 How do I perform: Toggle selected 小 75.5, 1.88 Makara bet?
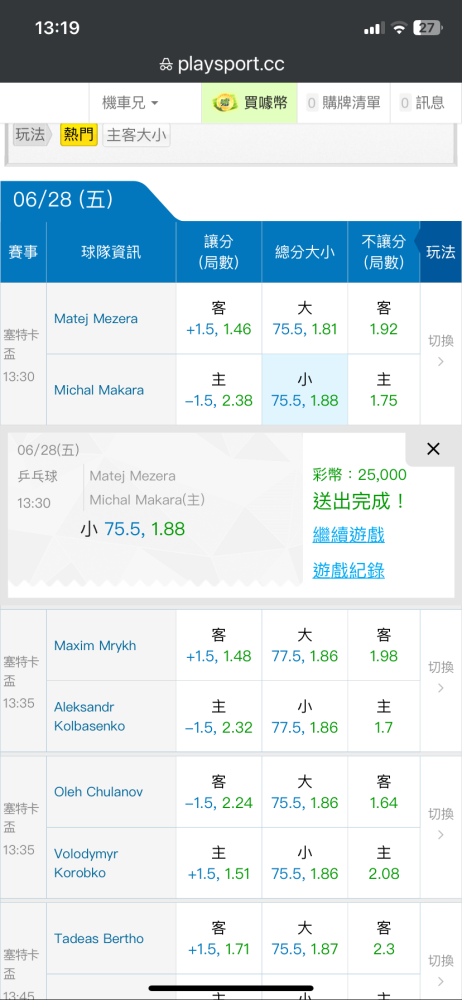coord(304,390)
